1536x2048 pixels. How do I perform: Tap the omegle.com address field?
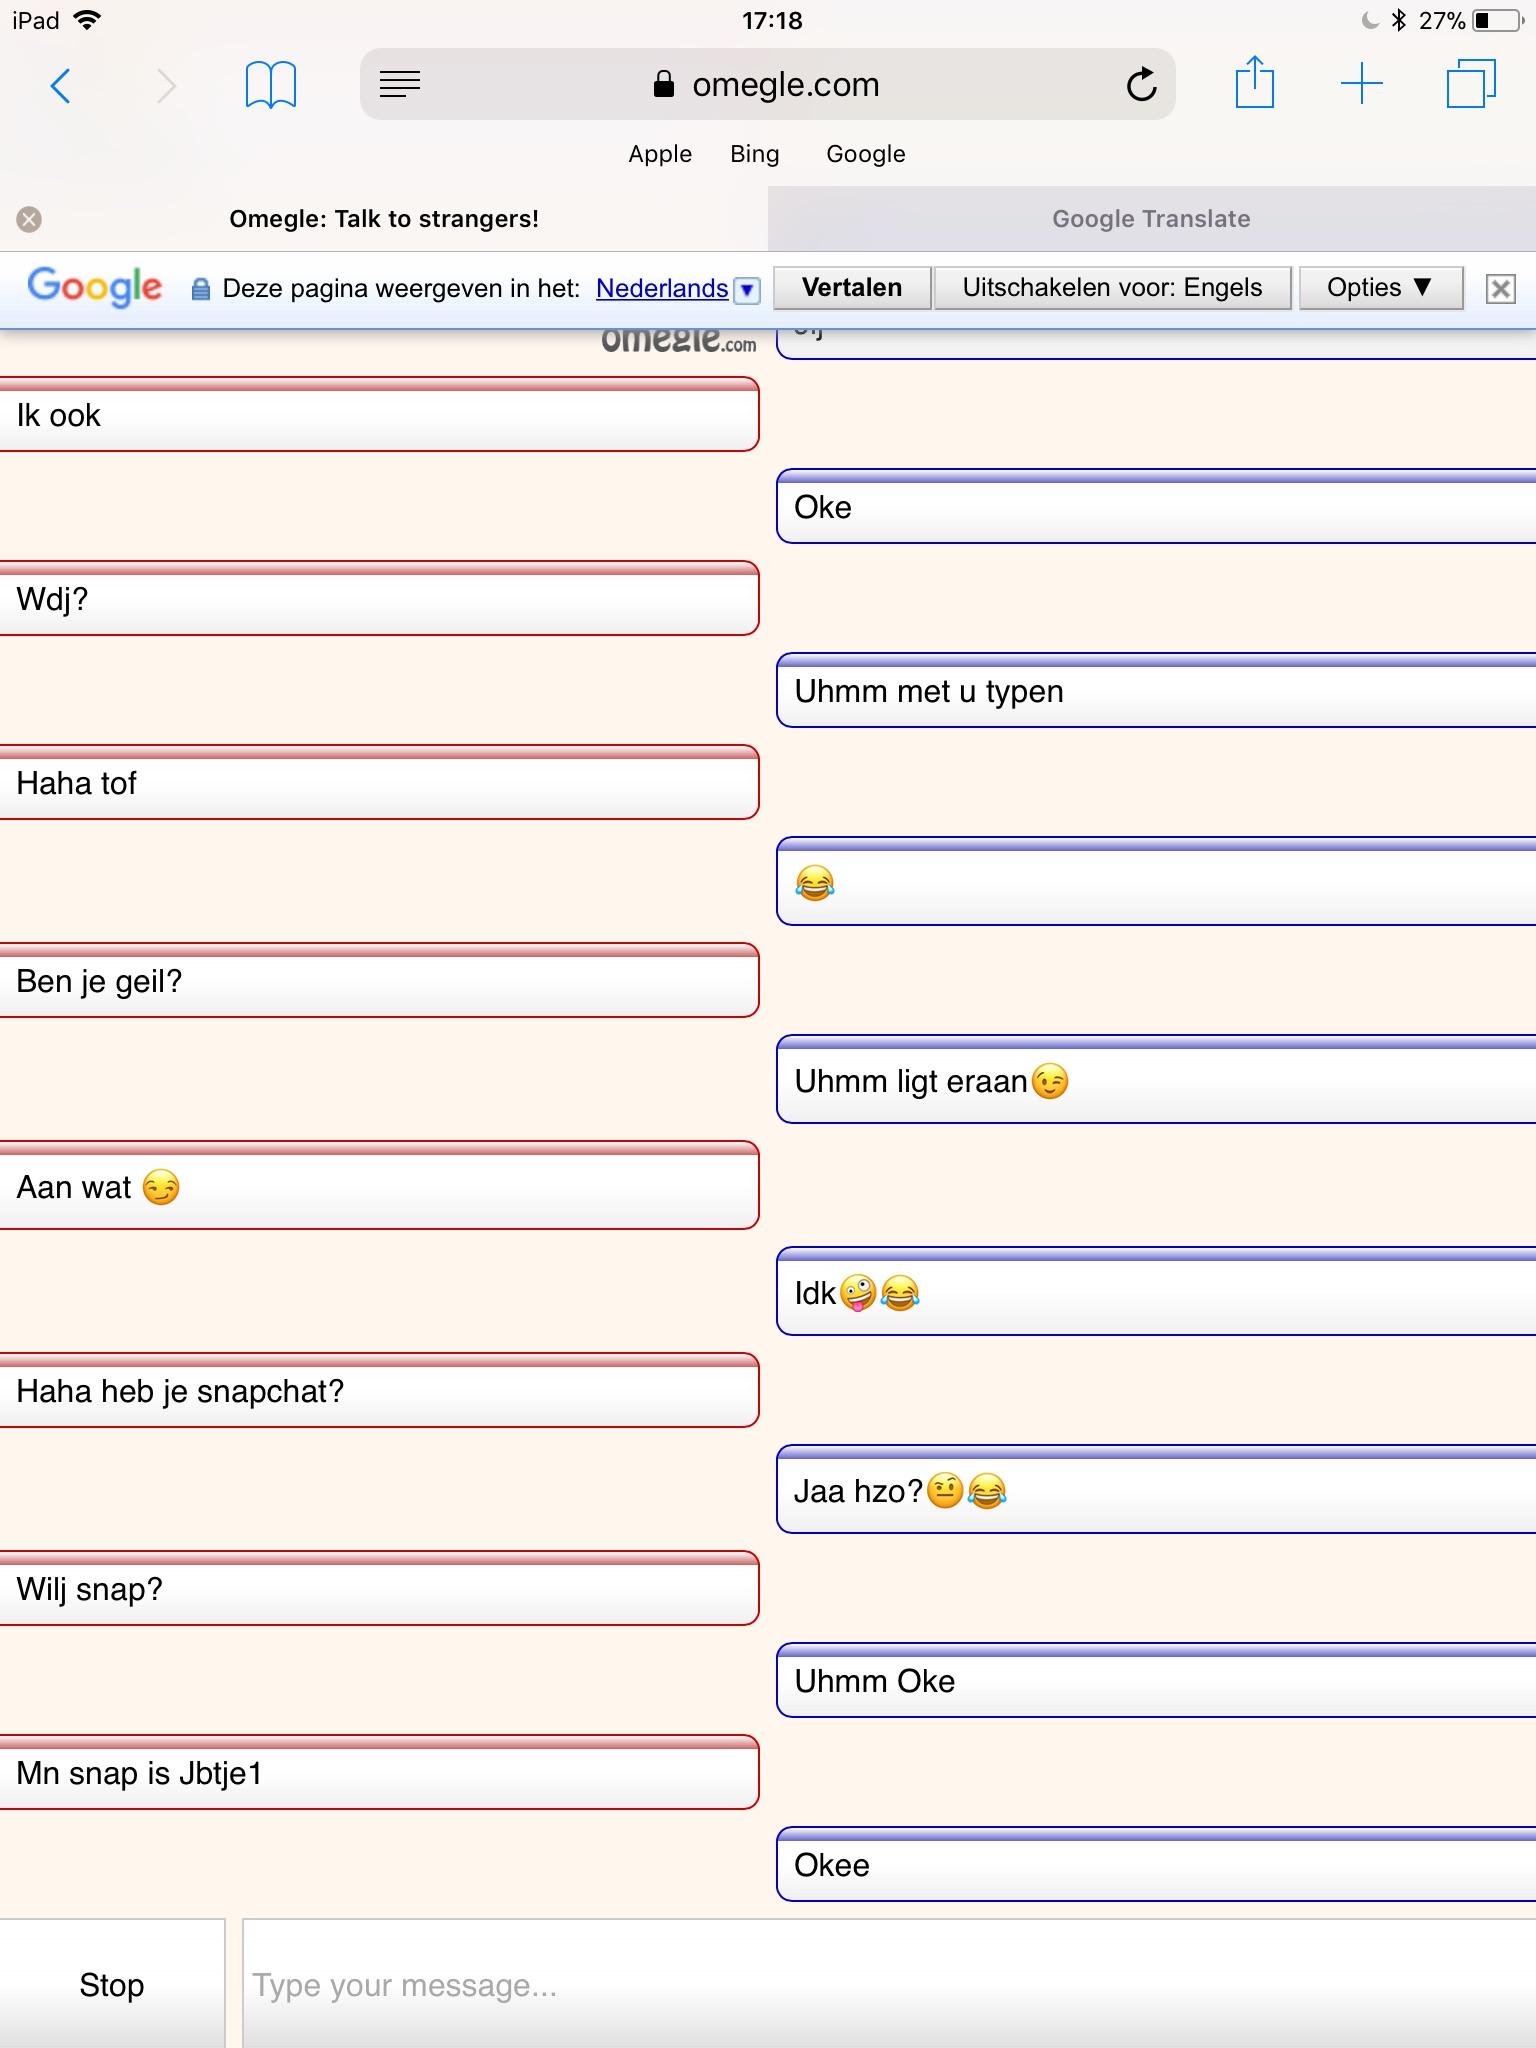(767, 85)
